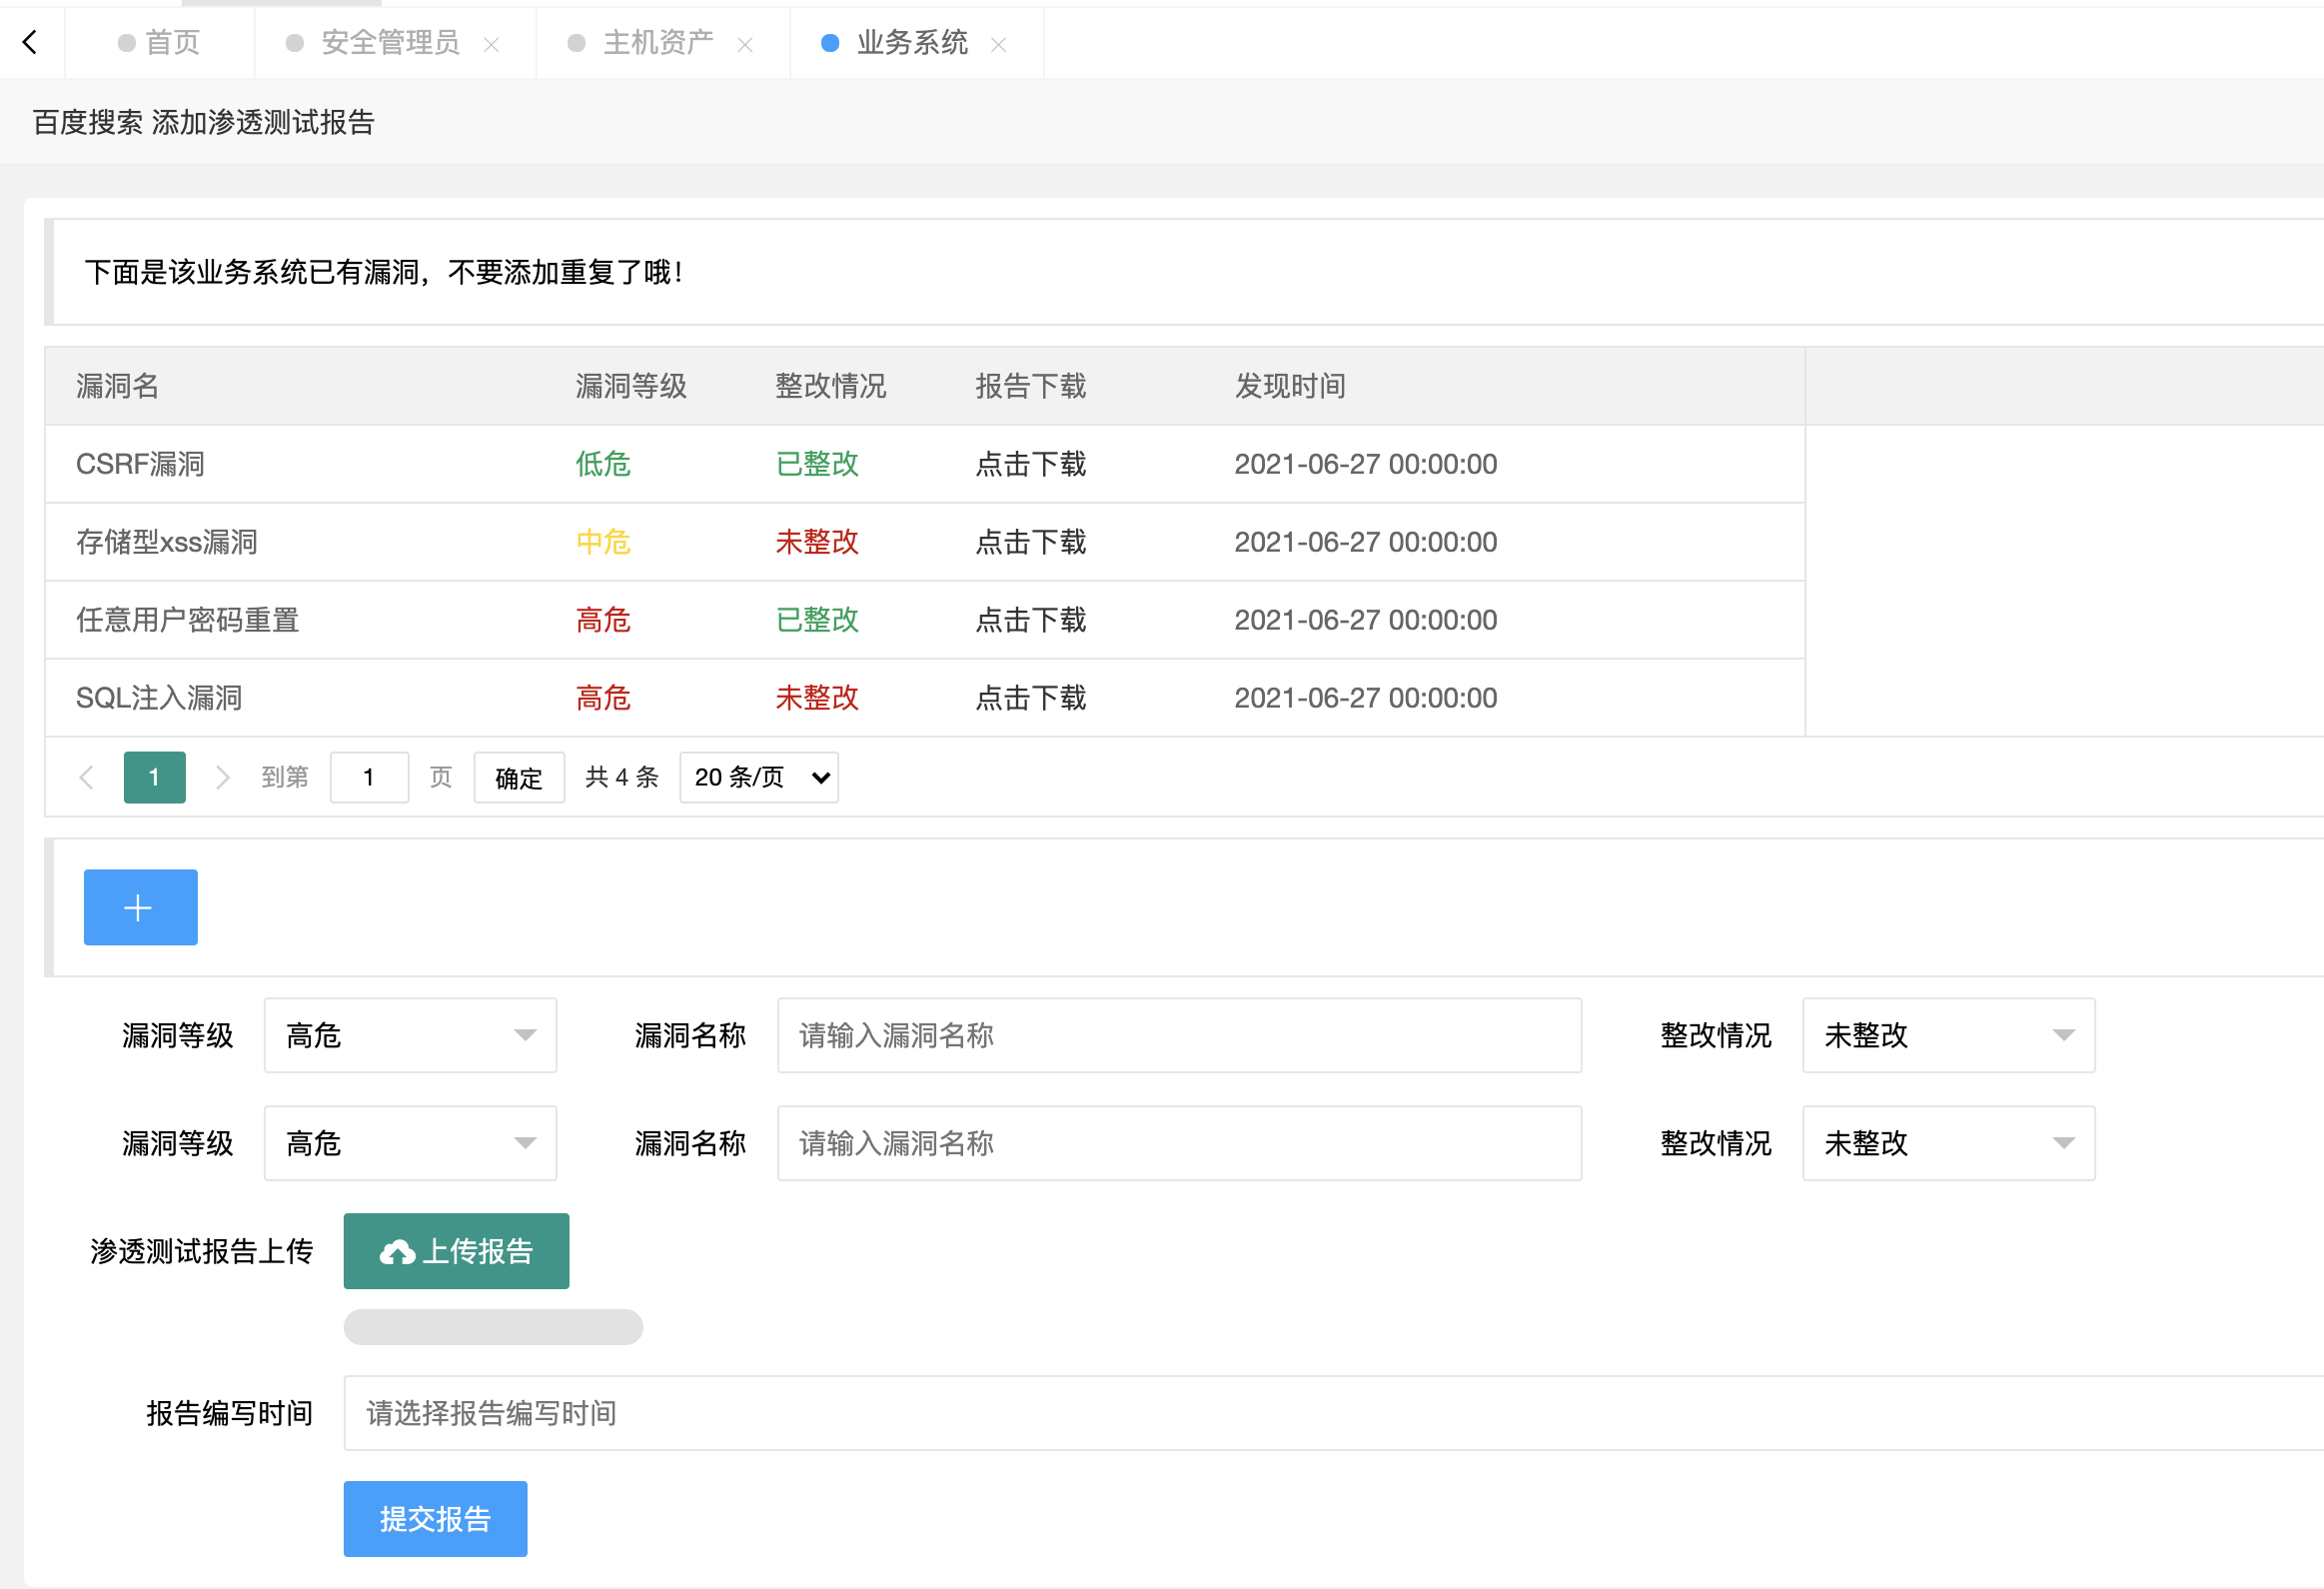2324x1589 pixels.
Task: Download report for SQL注入漏洞
Action: pyautogui.click(x=1031, y=698)
